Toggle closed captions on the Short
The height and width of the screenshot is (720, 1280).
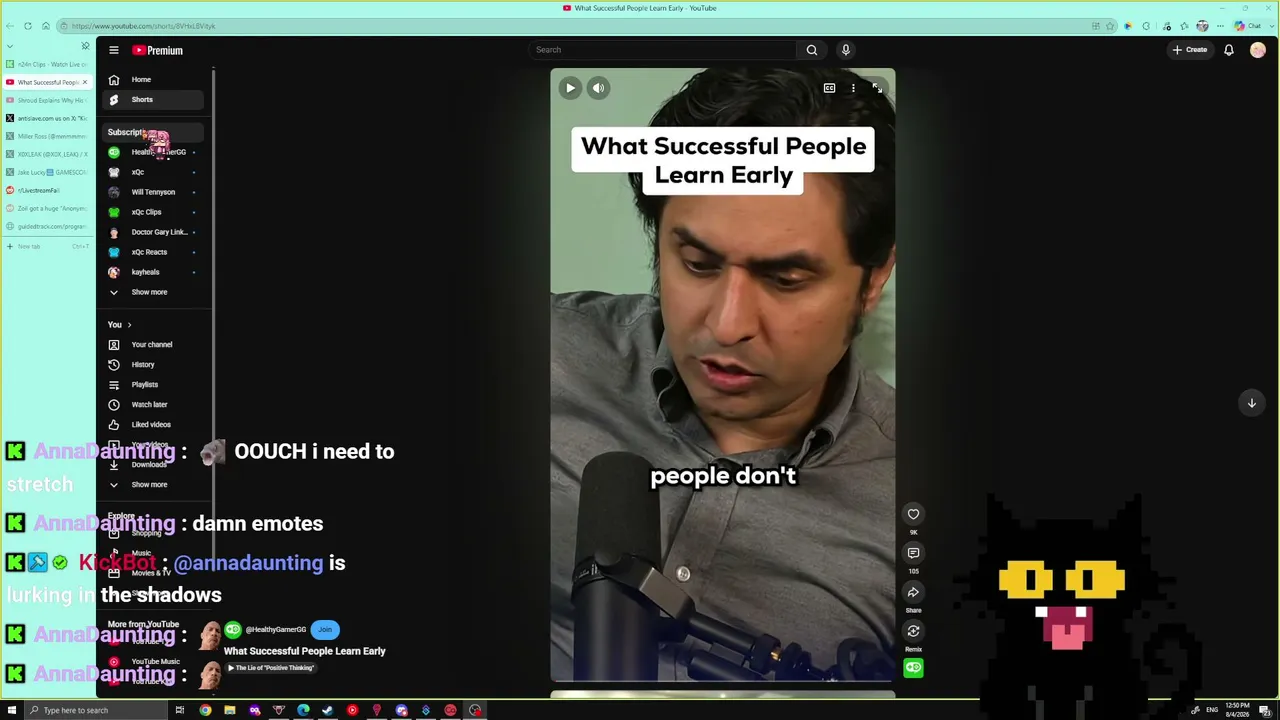tap(829, 88)
